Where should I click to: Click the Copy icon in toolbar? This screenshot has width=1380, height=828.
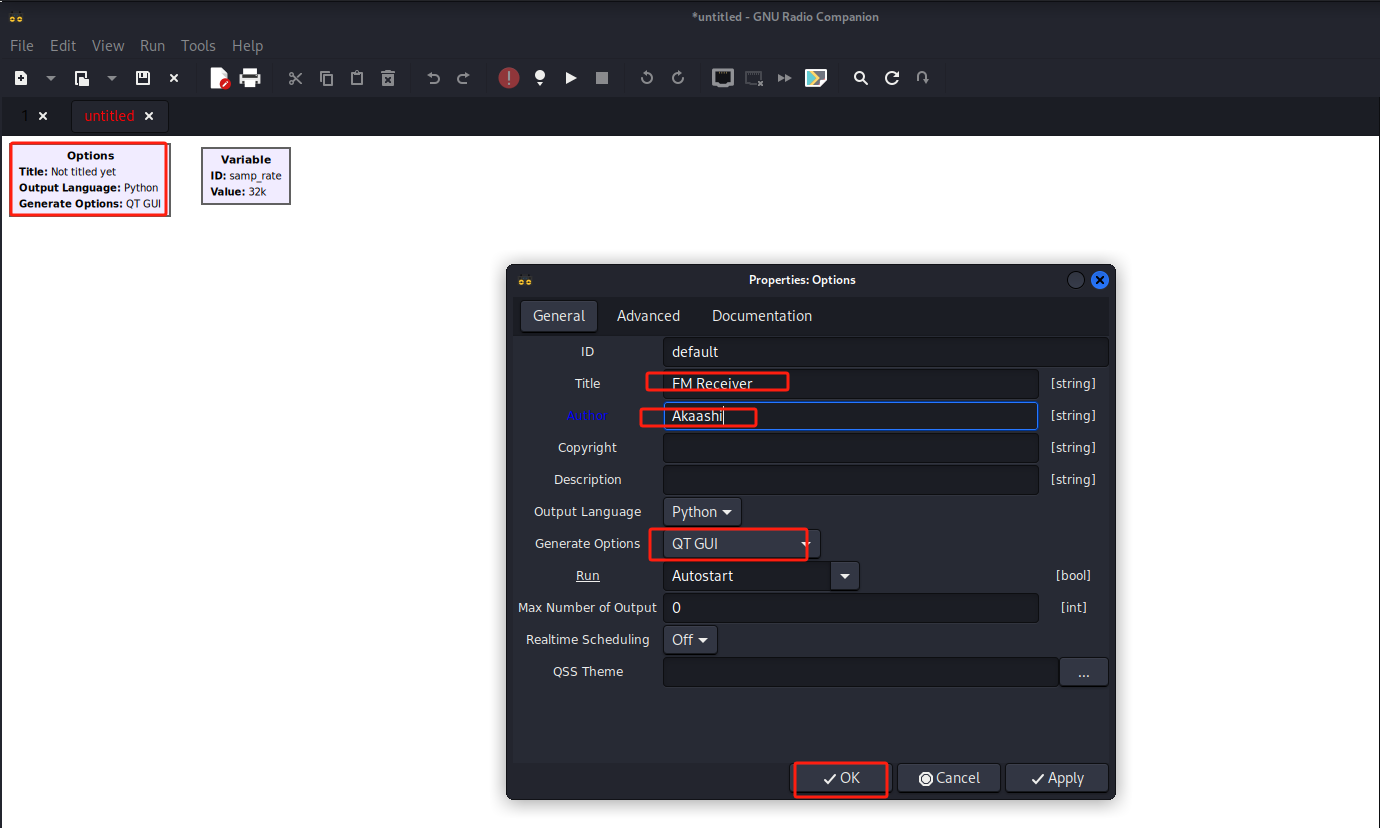pyautogui.click(x=326, y=78)
